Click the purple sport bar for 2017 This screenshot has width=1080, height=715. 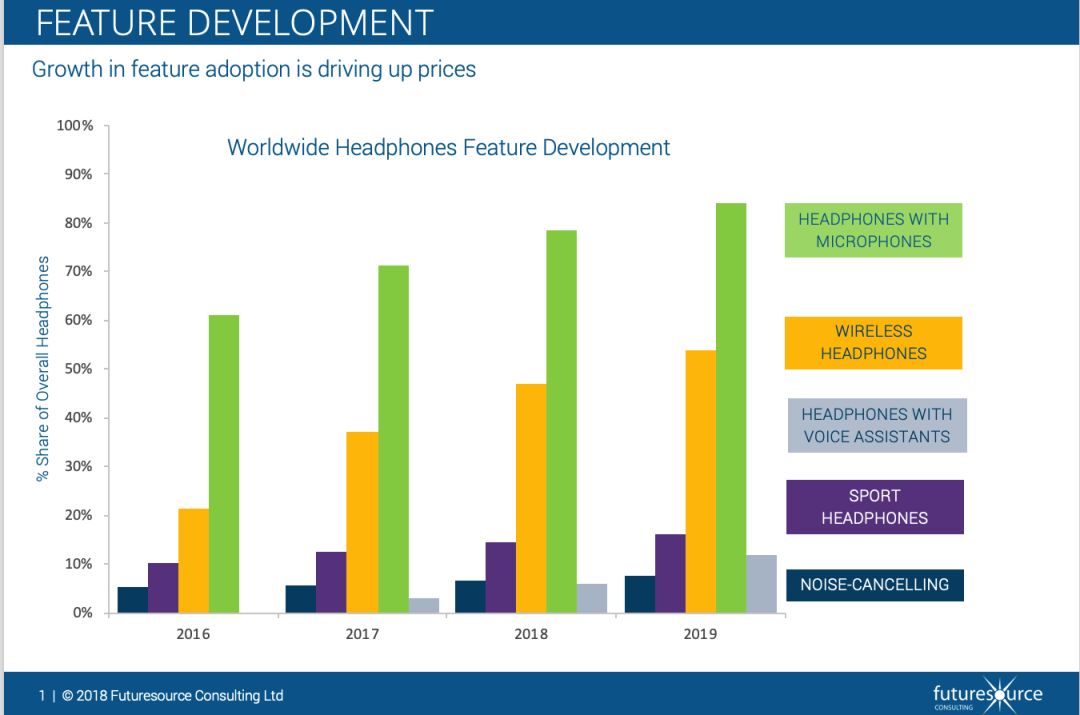click(x=331, y=581)
